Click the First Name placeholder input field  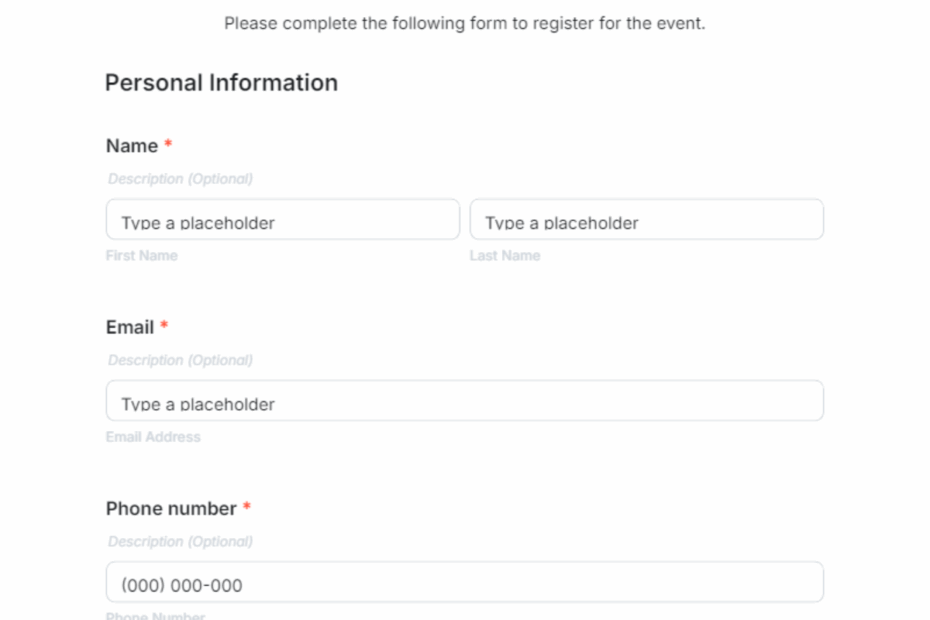(282, 219)
